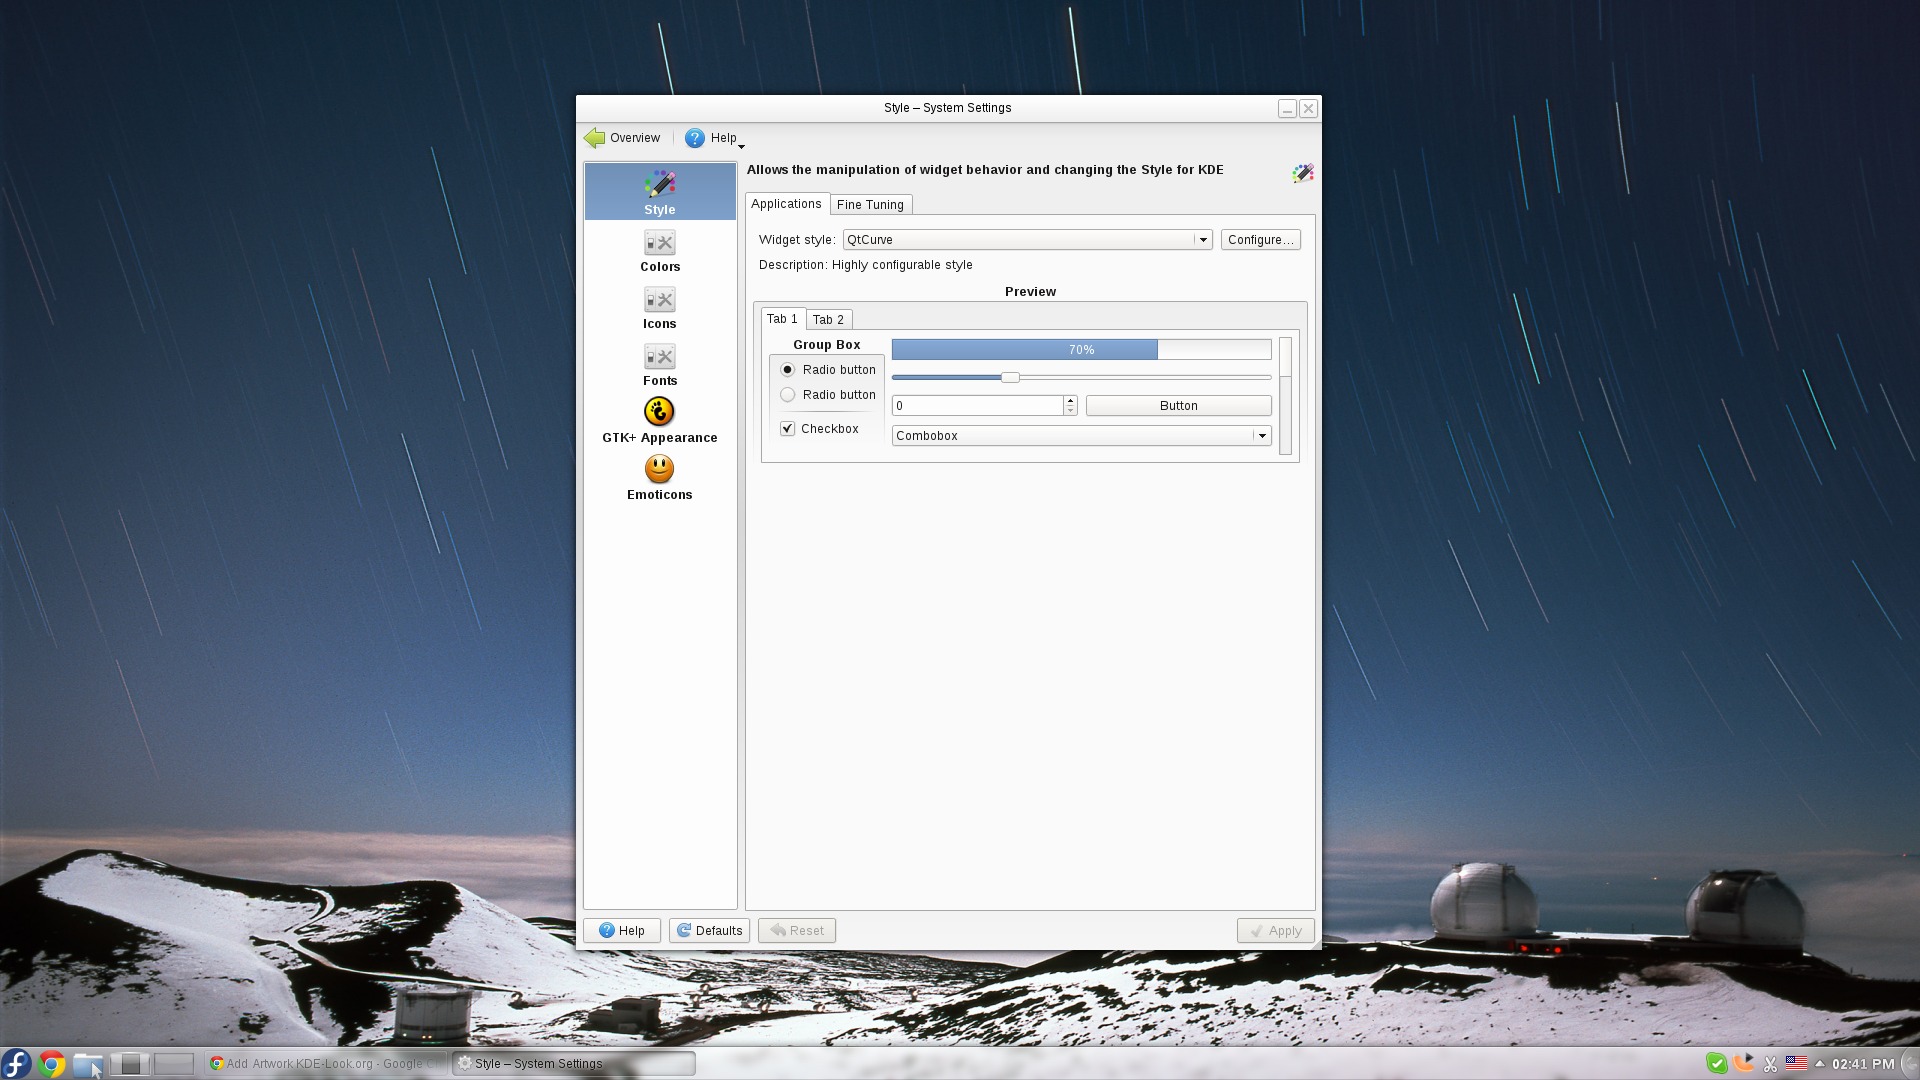
Task: Open the preview Combobox dropdown
Action: coord(1262,436)
